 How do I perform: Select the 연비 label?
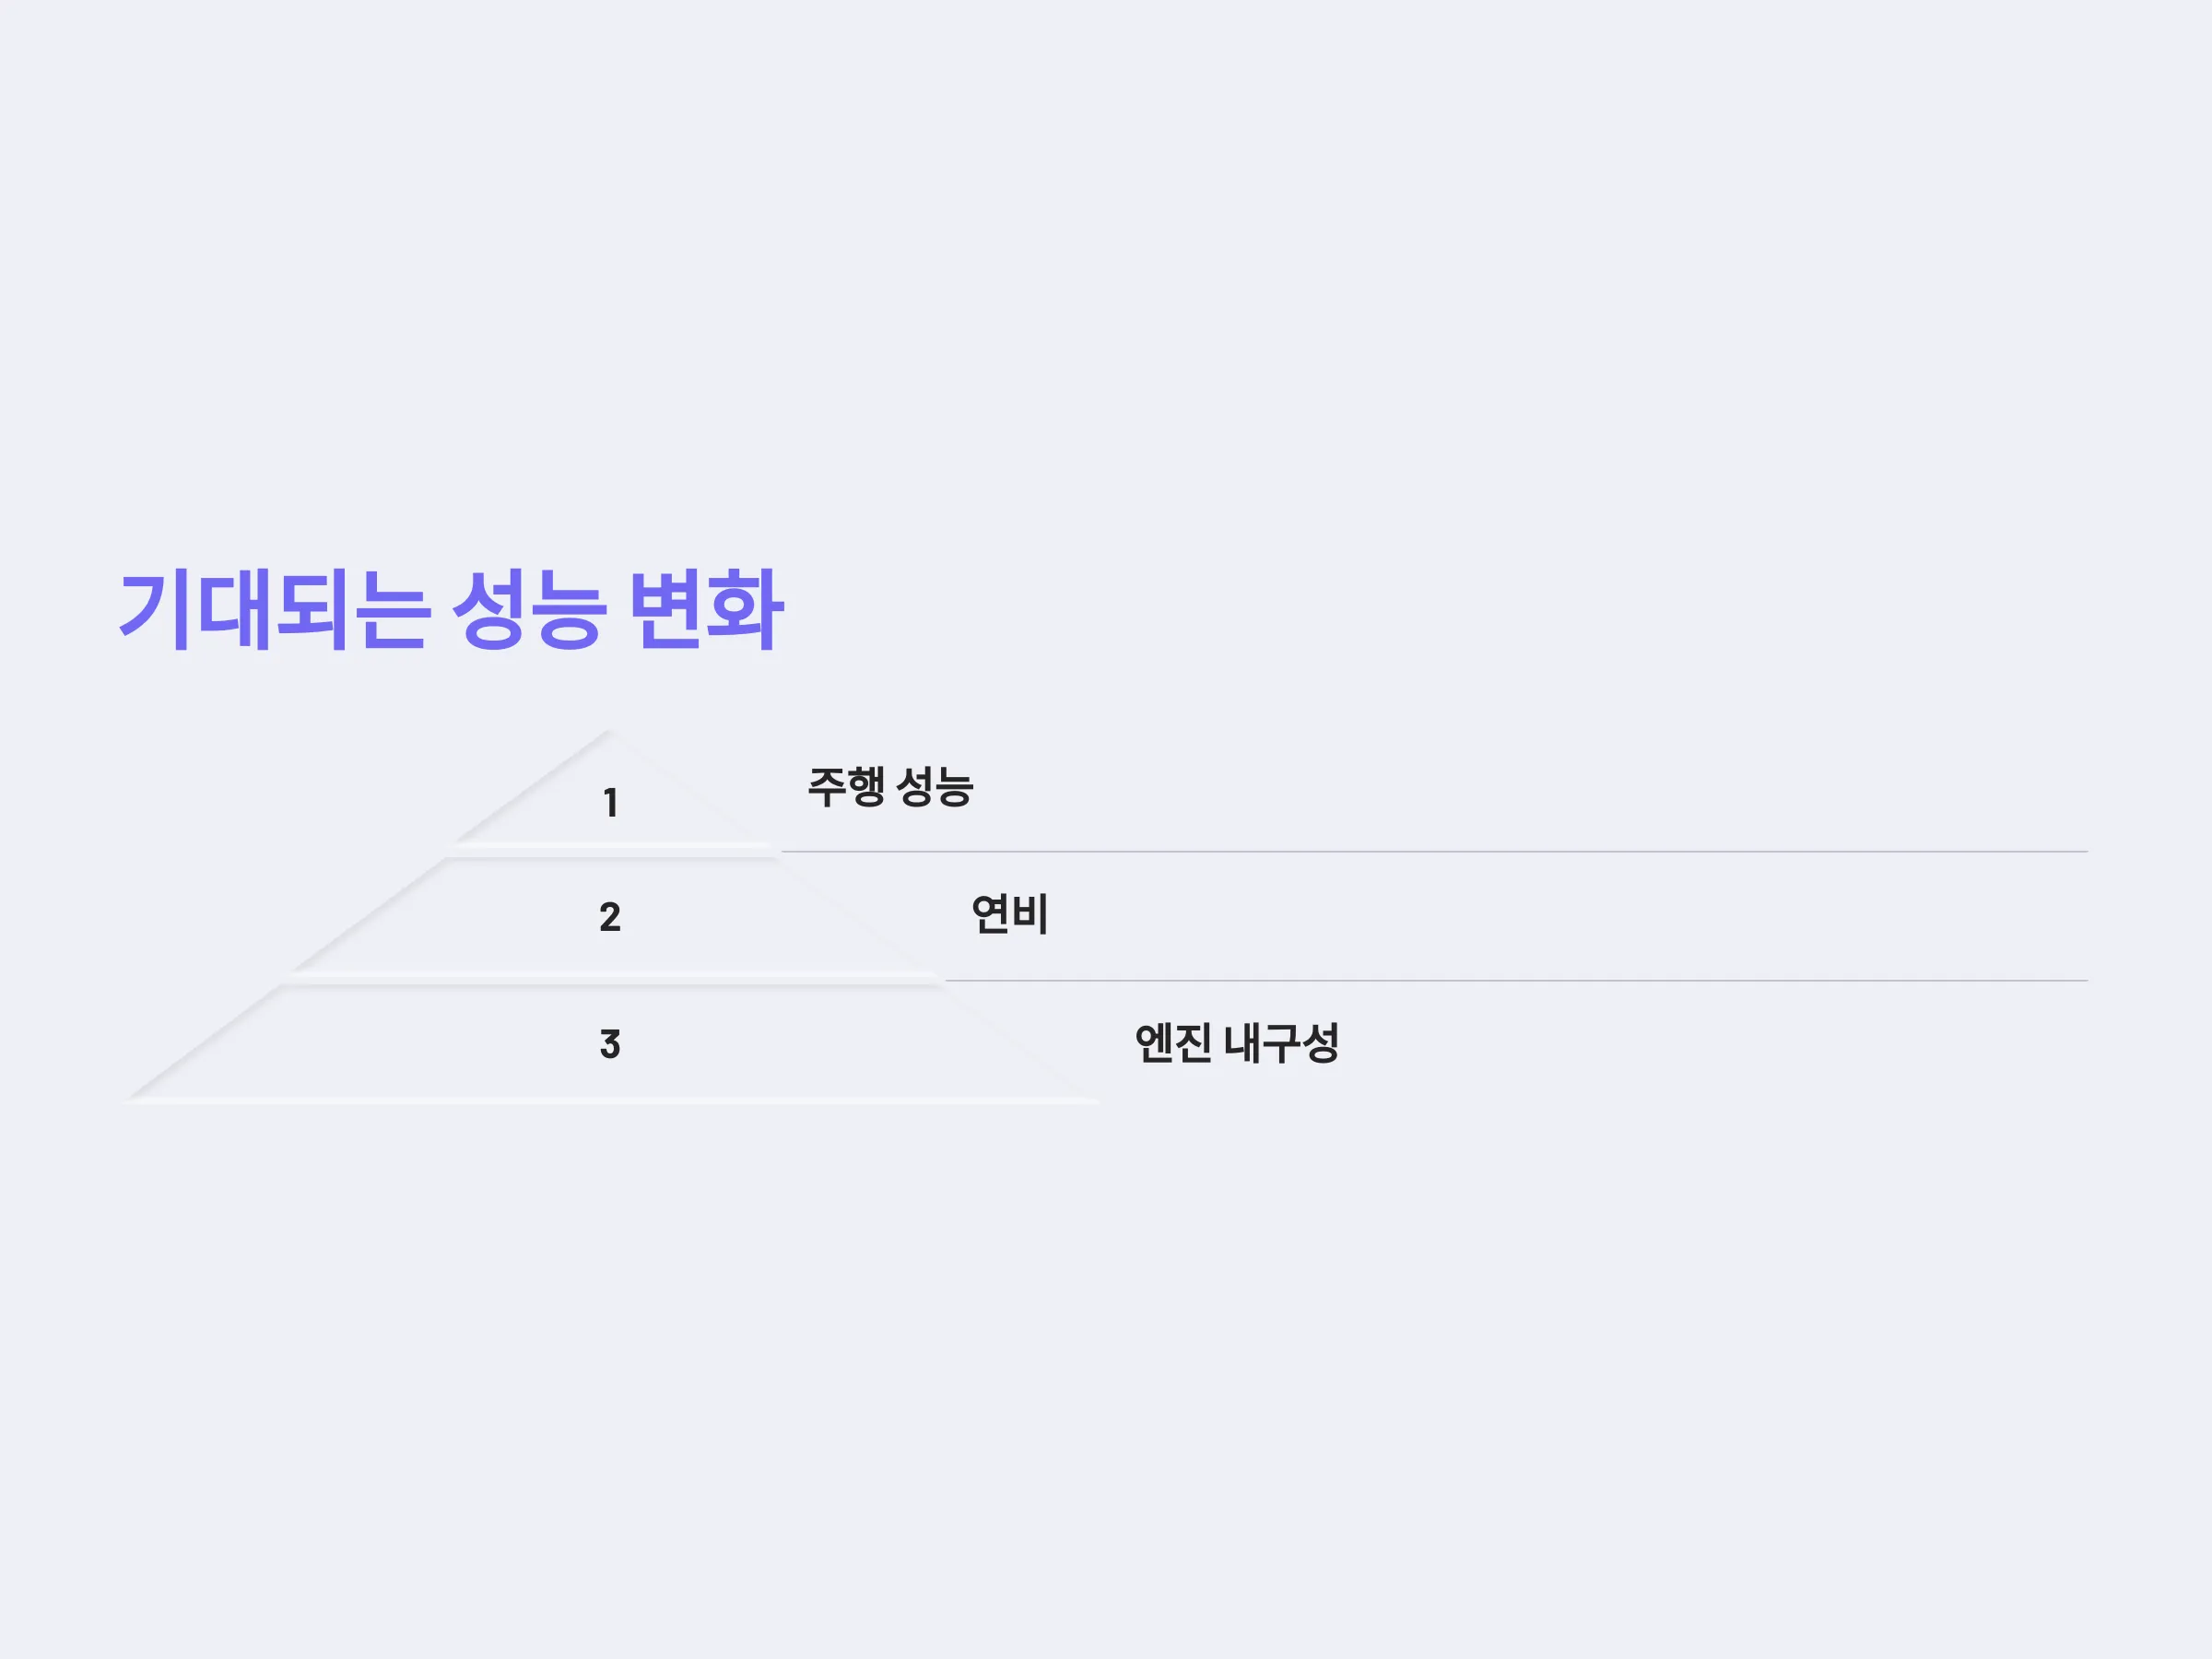[1010, 914]
